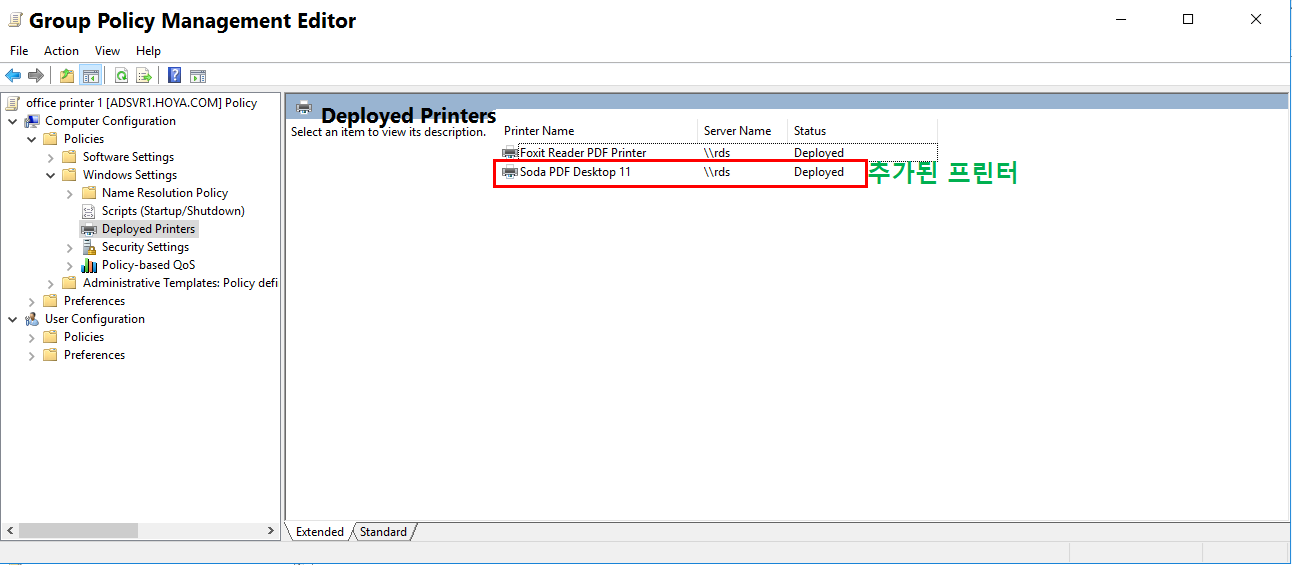1292x565 pixels.
Task: Click tree pane scrollbar left arrow
Action: pyautogui.click(x=10, y=531)
